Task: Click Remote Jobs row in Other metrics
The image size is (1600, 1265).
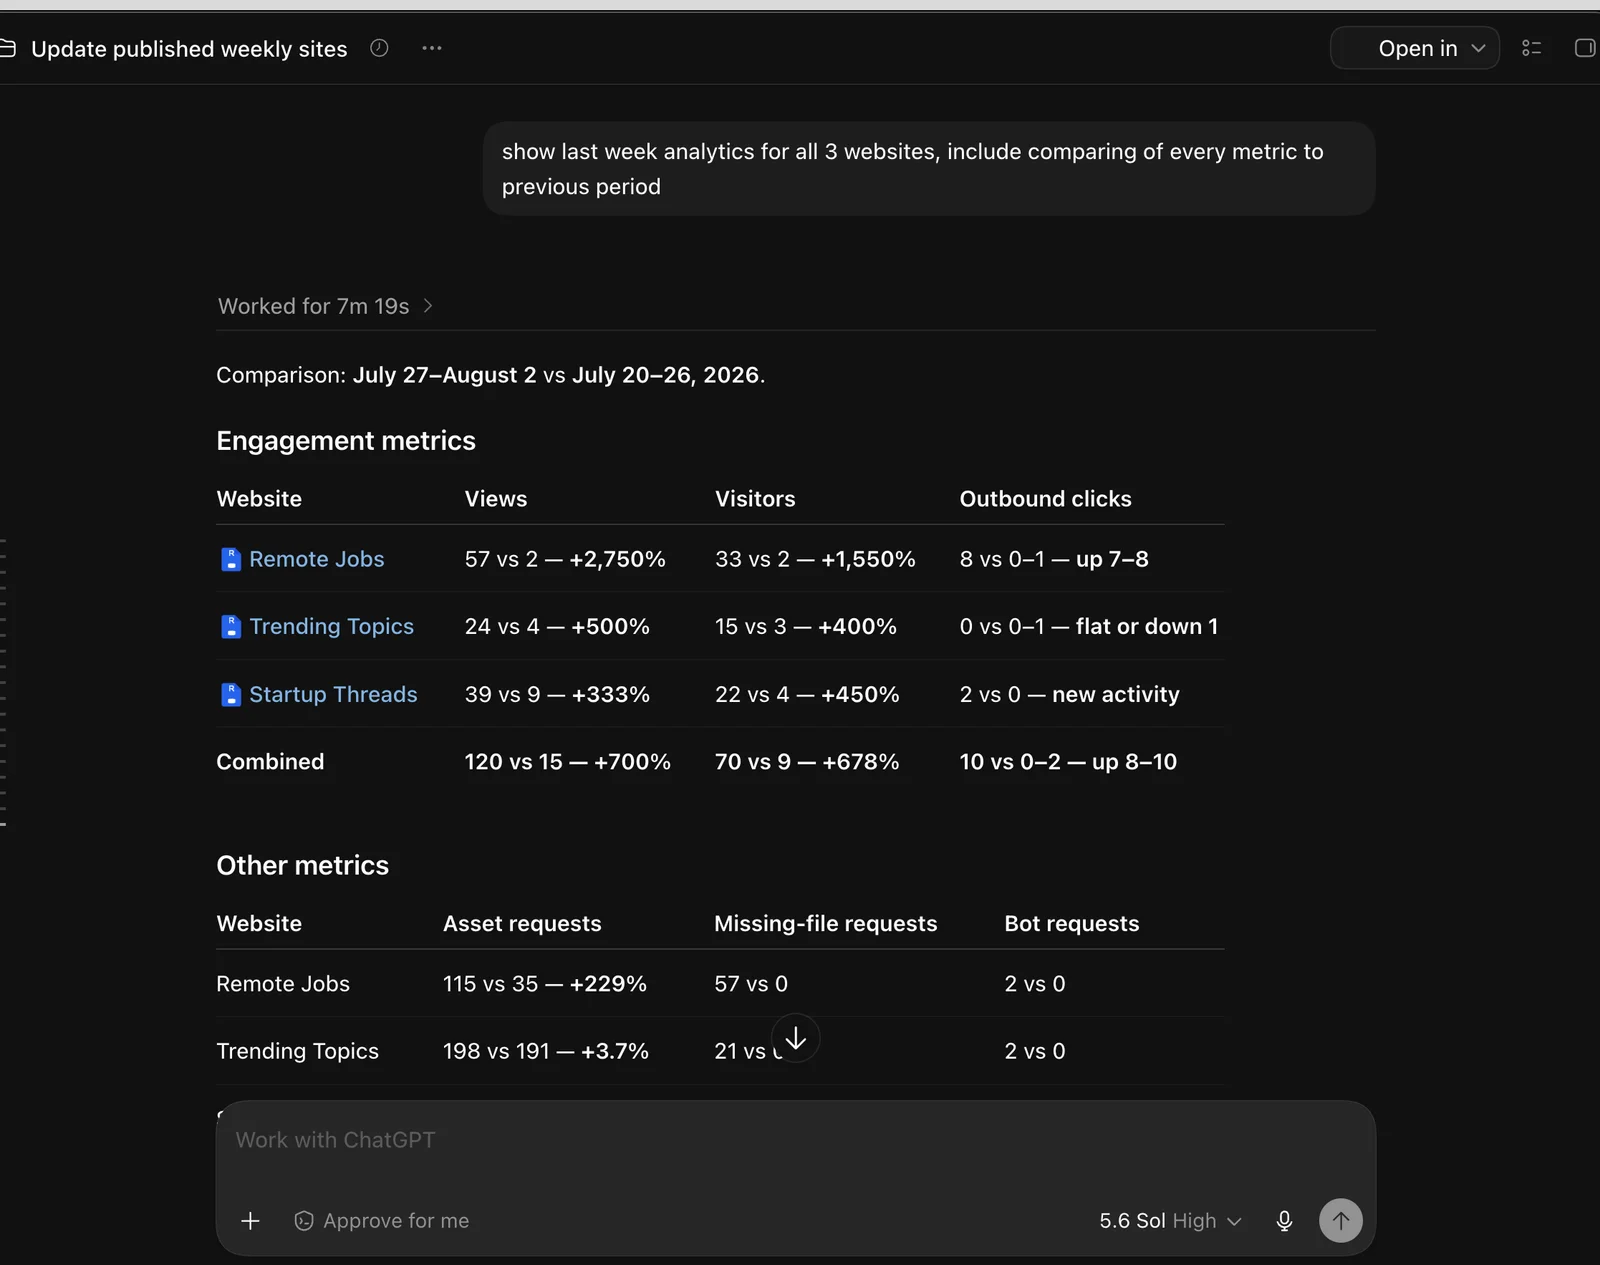Action: 720,984
